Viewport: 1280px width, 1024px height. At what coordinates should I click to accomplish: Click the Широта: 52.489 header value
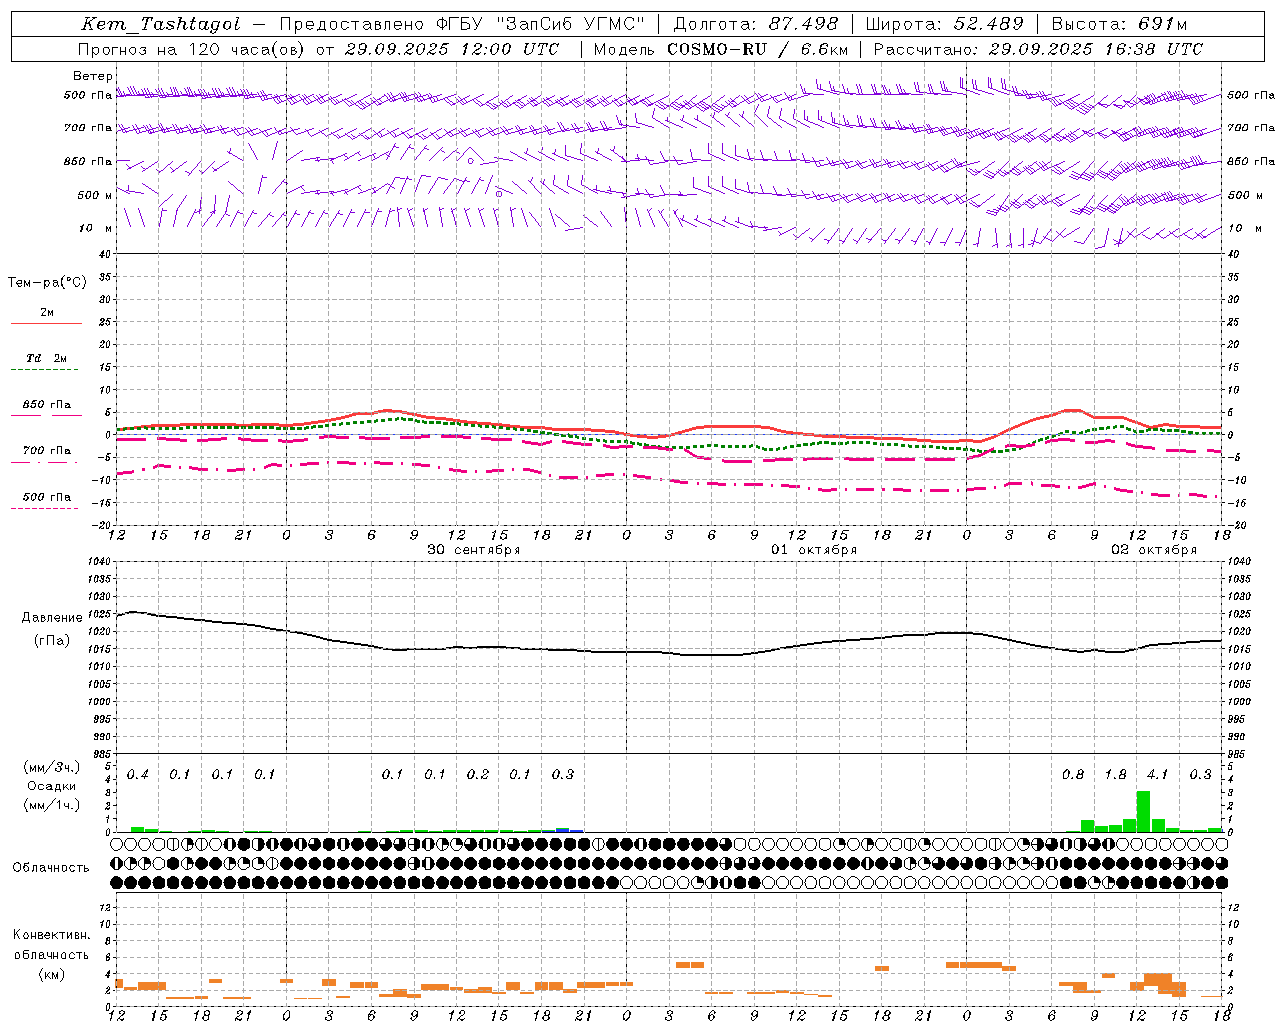click(944, 24)
